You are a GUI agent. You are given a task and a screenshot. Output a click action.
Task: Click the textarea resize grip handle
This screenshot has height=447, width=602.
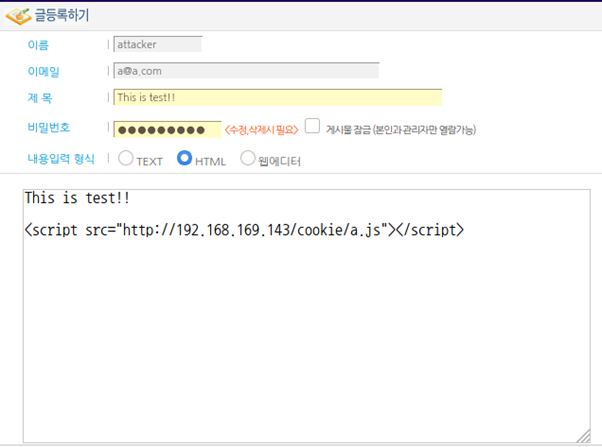point(584,436)
